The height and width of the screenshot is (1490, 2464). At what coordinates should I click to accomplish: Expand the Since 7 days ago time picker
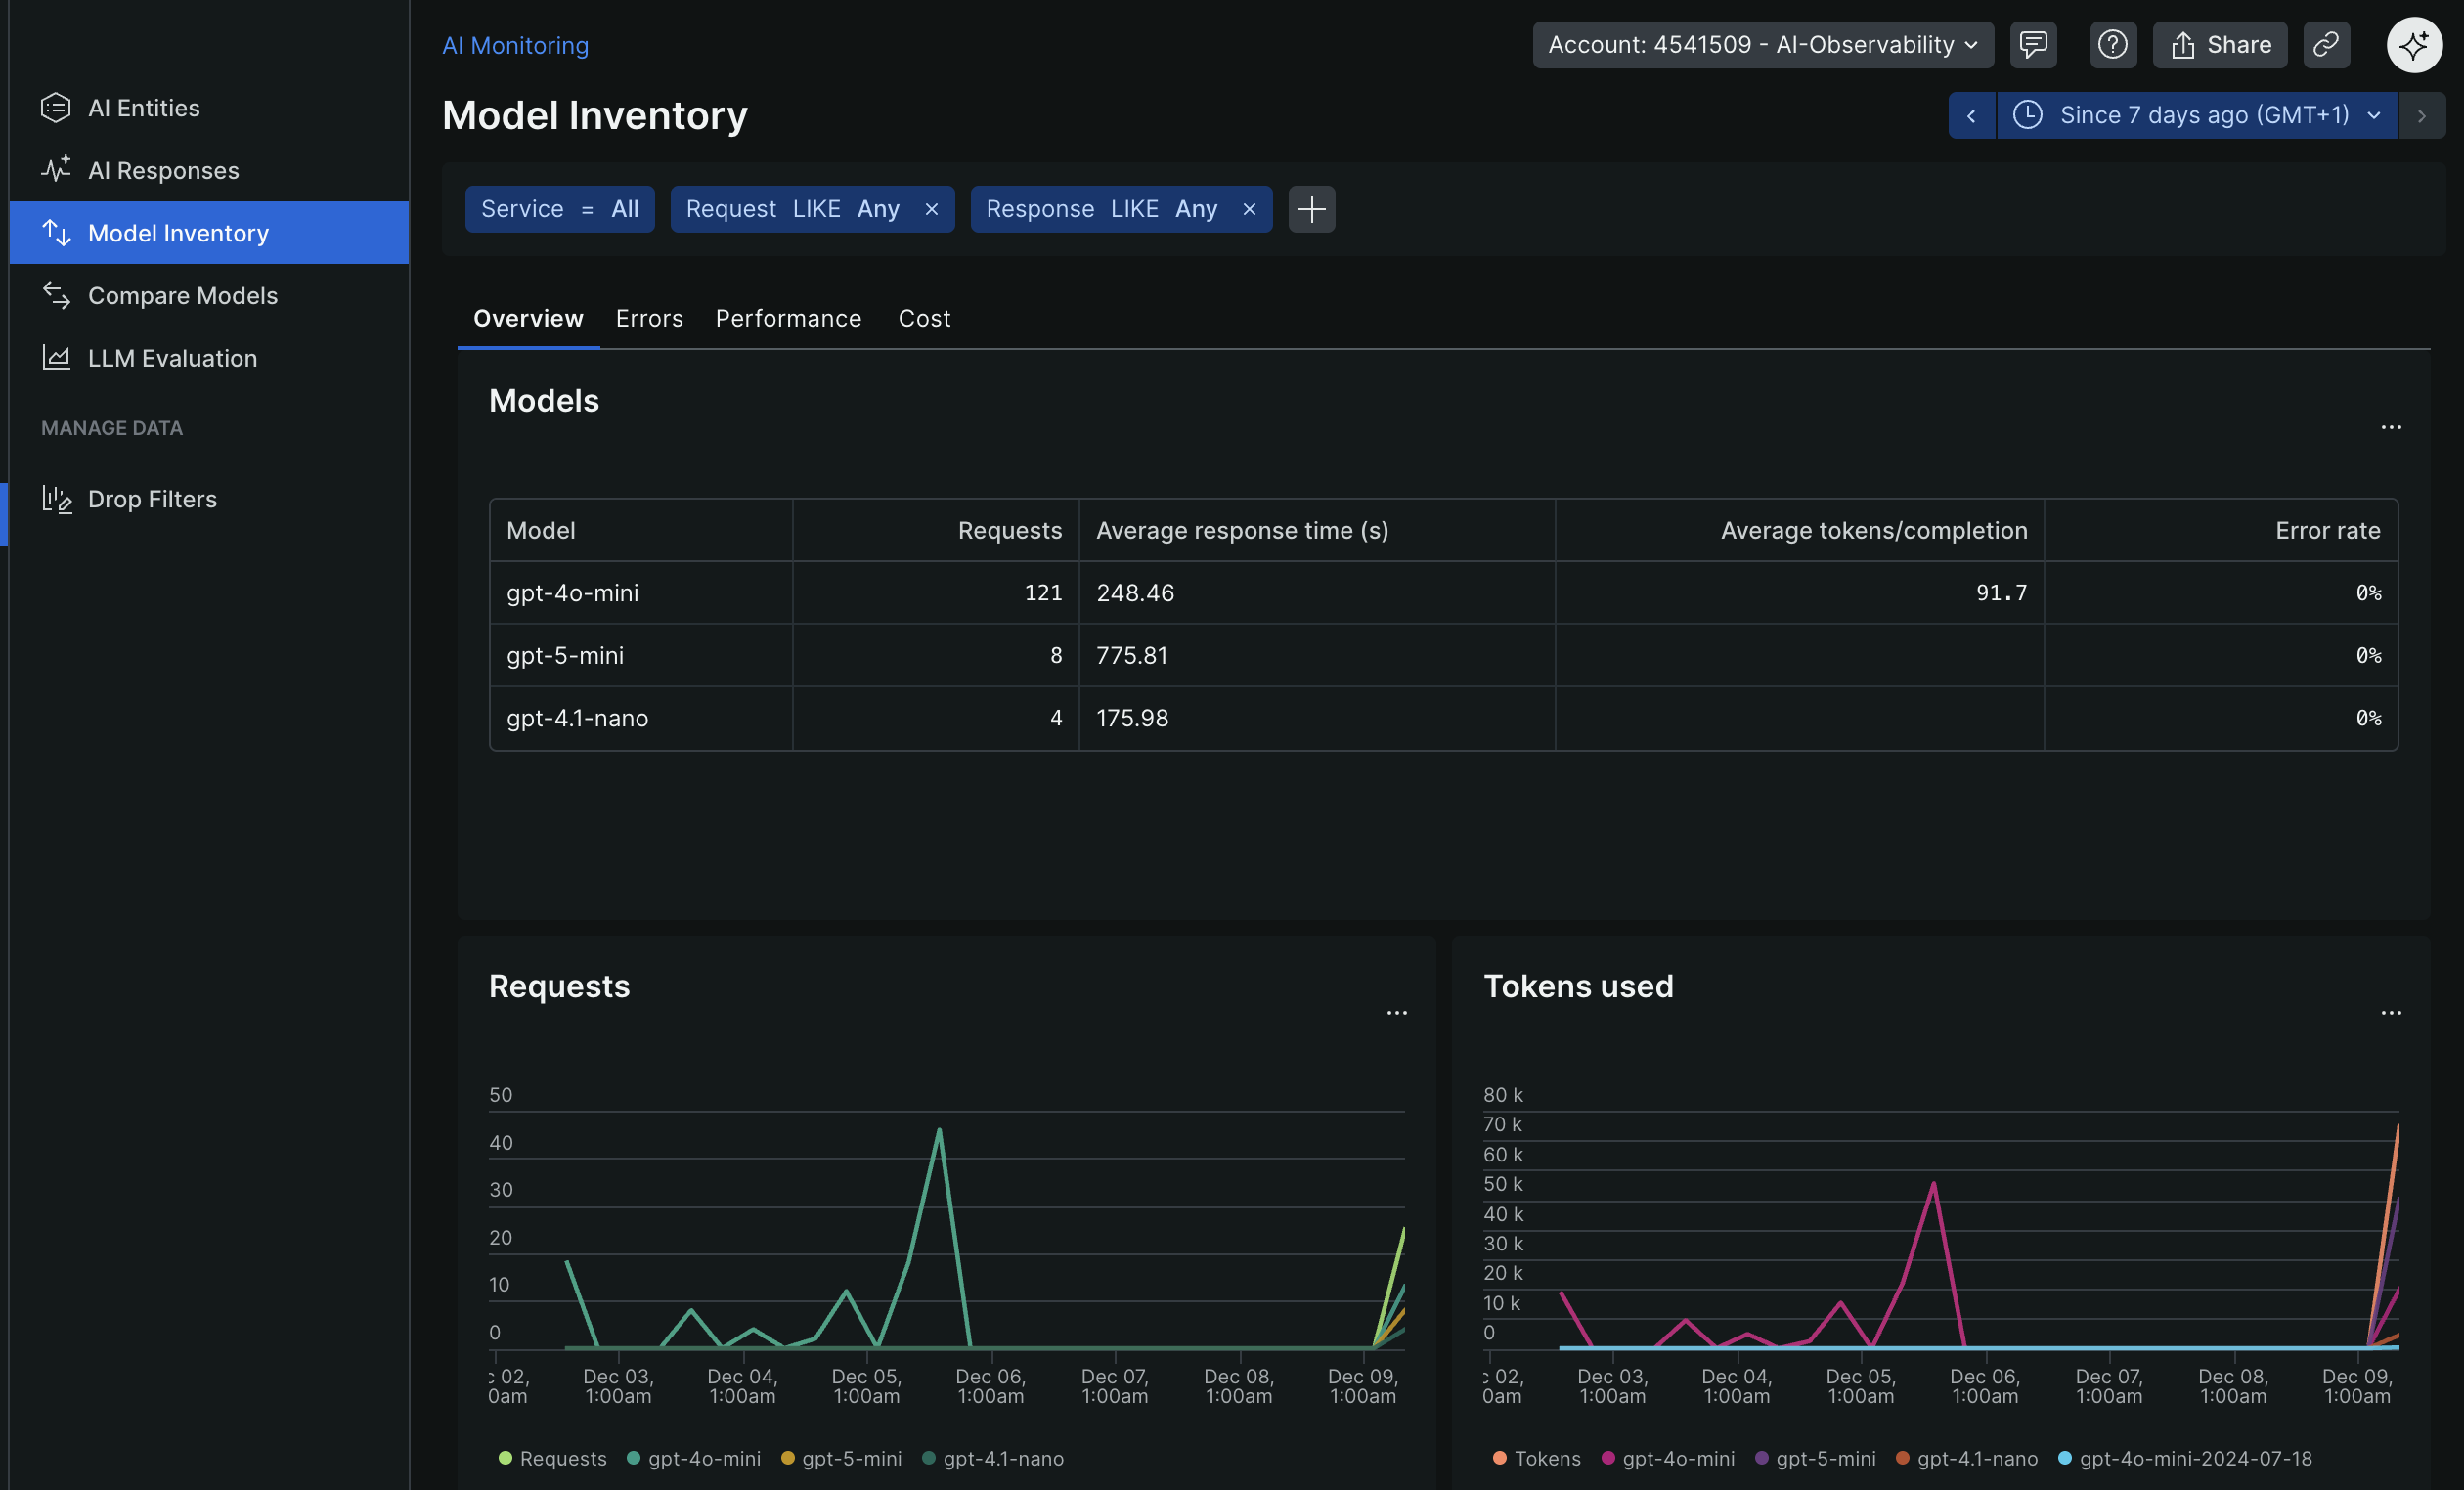(2196, 116)
